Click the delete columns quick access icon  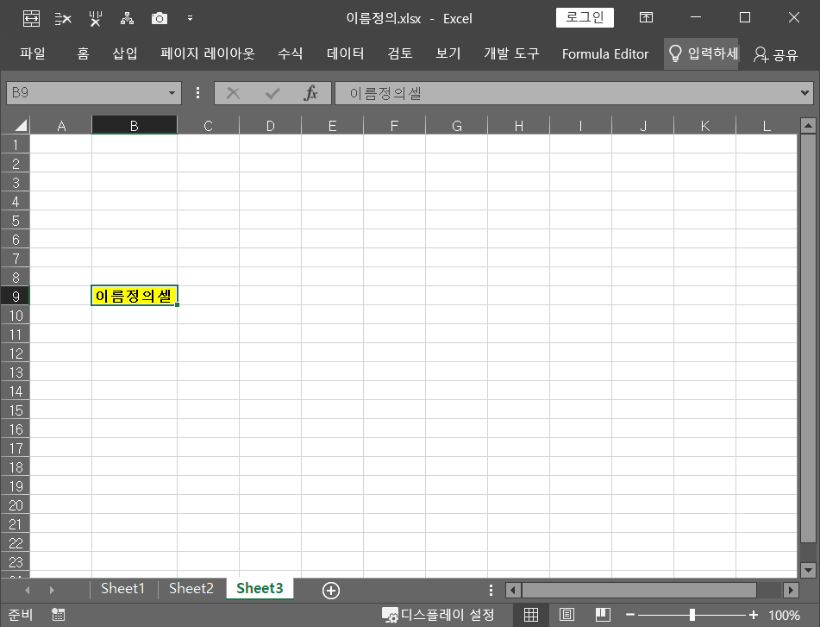point(95,19)
